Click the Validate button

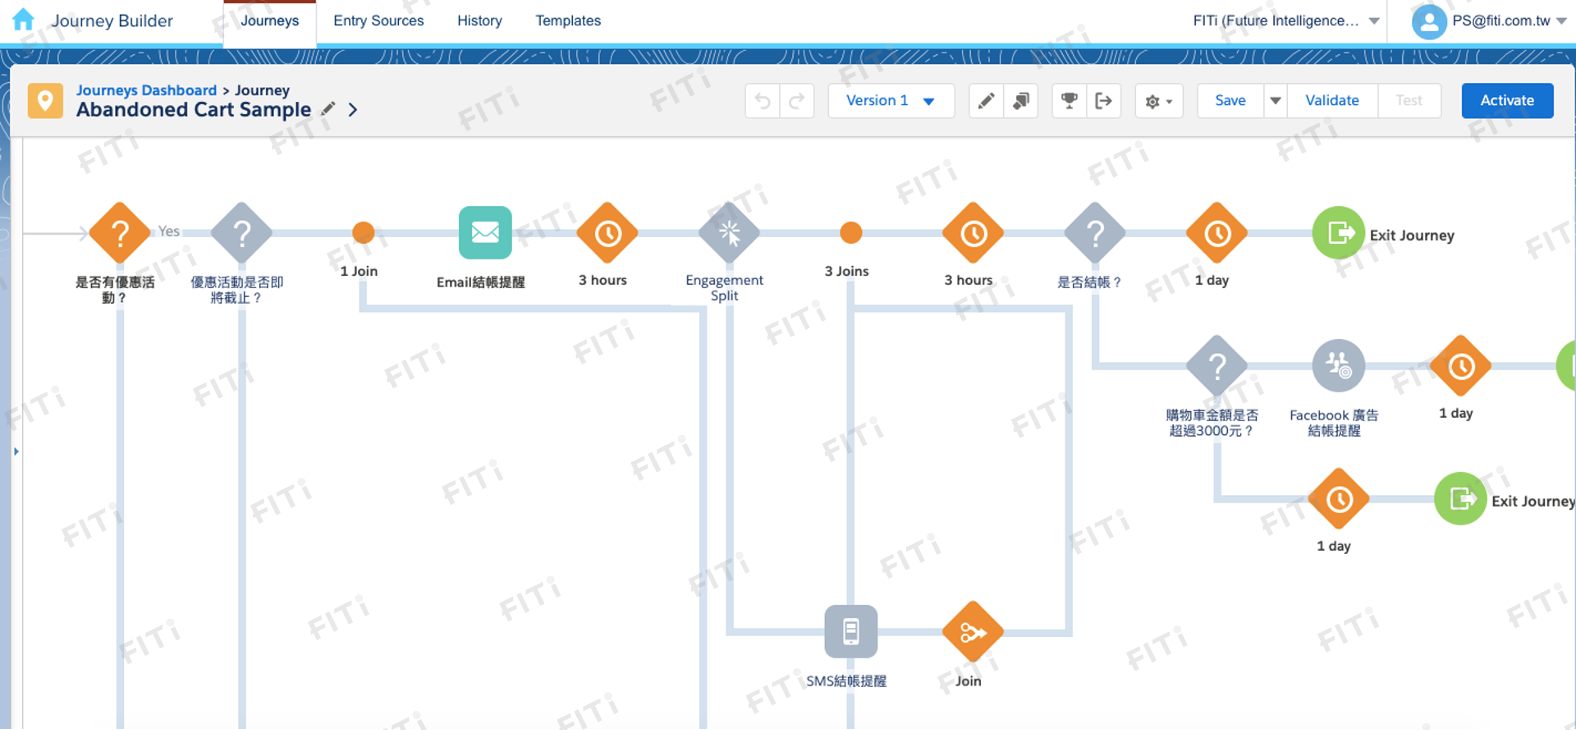click(x=1331, y=101)
